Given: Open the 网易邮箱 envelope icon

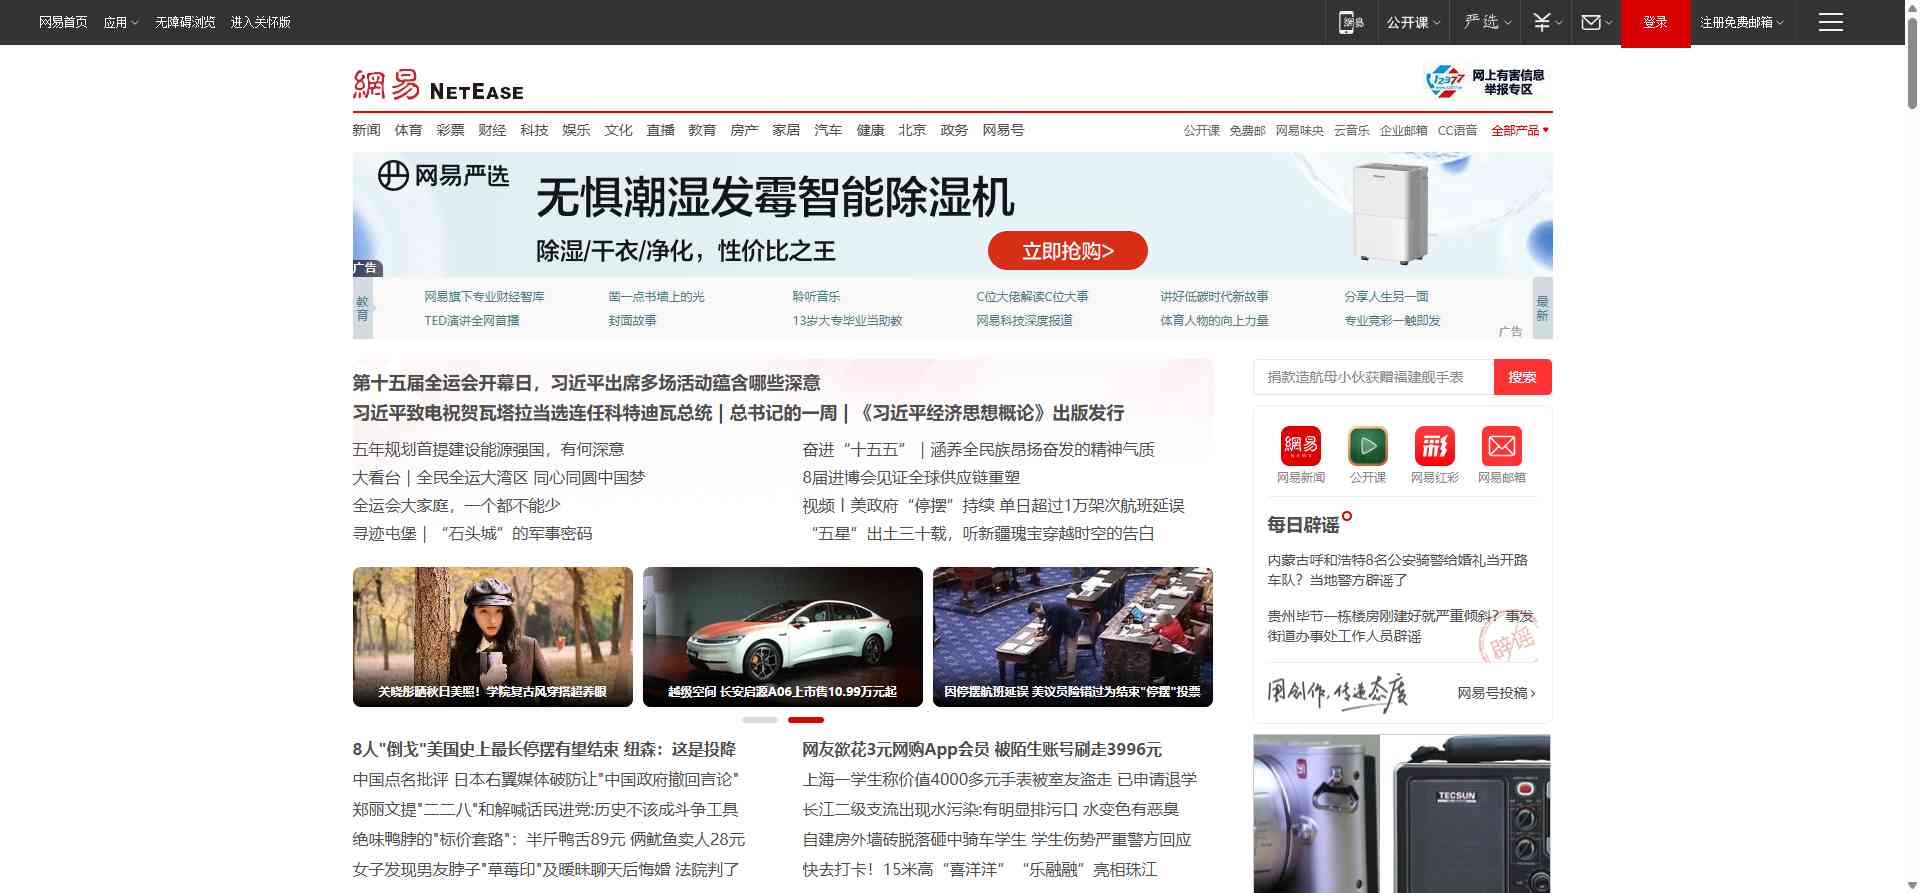Looking at the screenshot, I should pos(1501,446).
